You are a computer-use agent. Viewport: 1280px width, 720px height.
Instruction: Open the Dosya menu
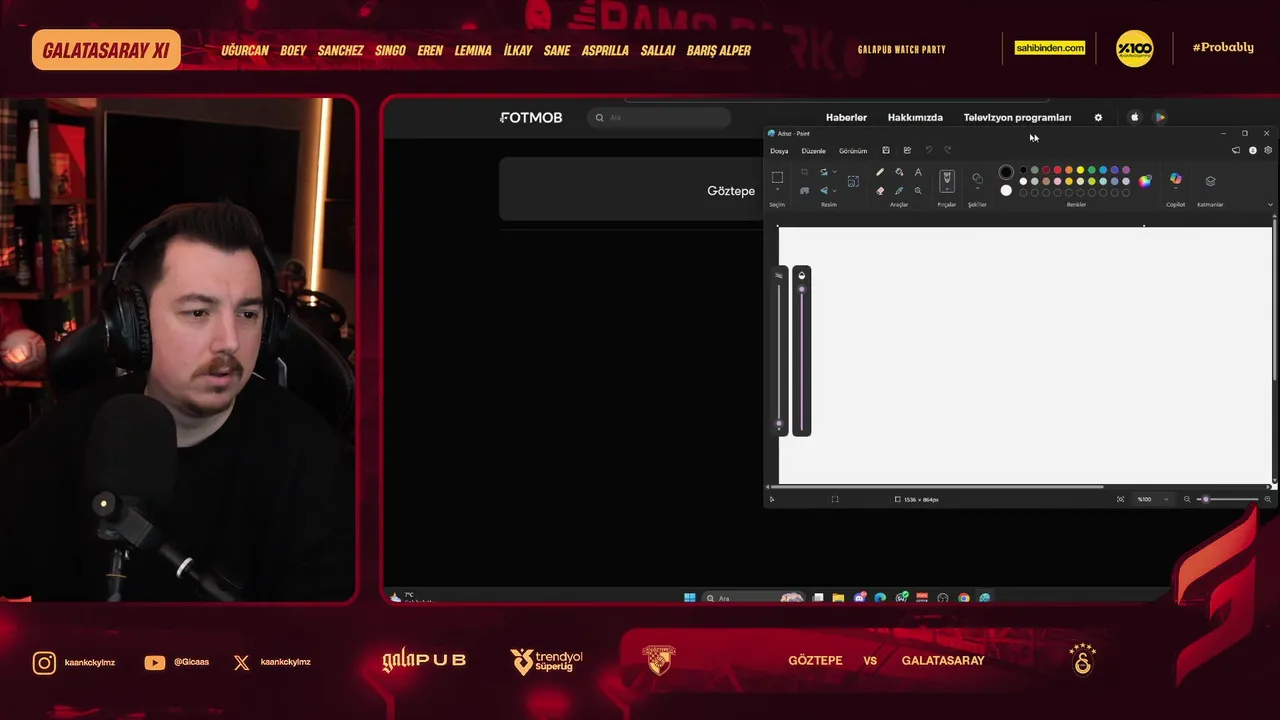pos(779,151)
